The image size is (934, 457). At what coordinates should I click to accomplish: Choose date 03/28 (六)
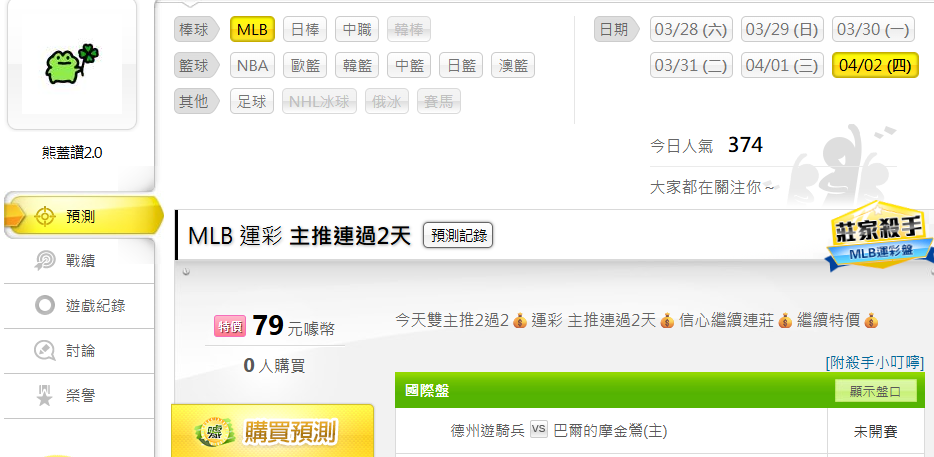point(691,29)
